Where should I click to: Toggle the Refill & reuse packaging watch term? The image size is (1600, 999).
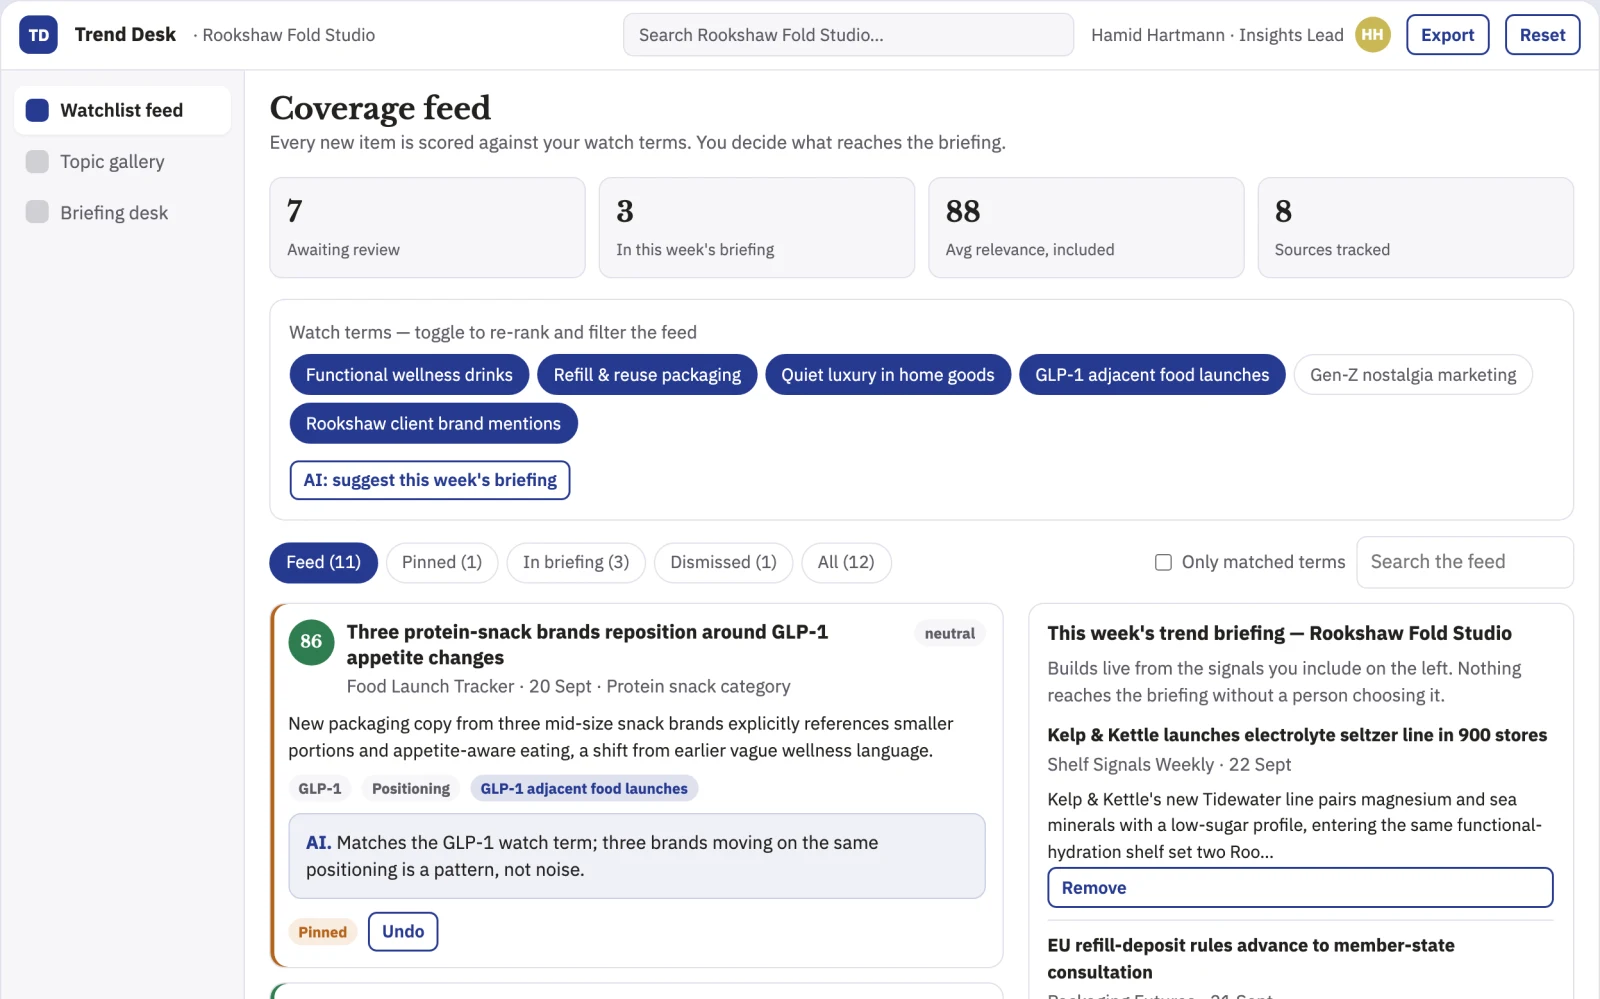[647, 375]
